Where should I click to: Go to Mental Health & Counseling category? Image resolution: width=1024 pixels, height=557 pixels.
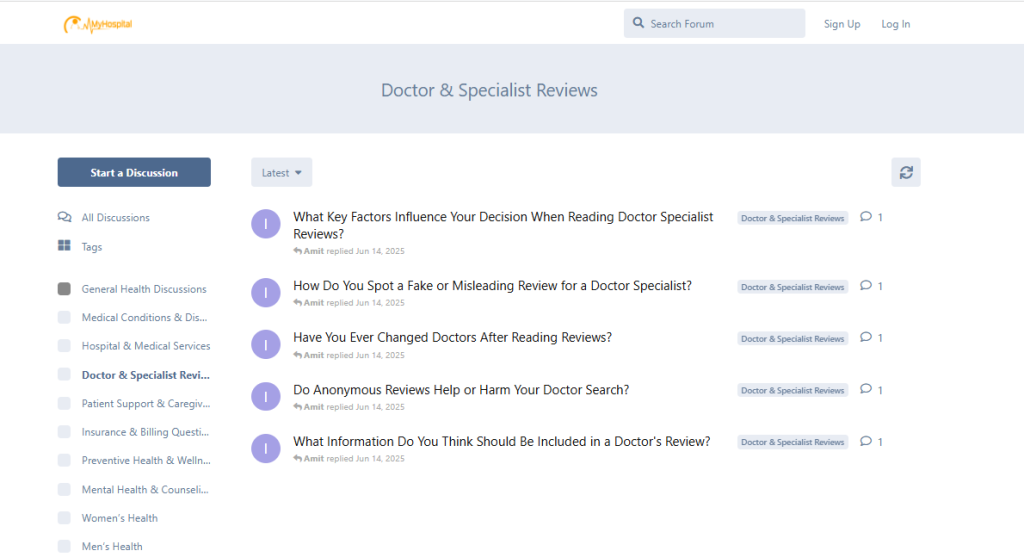click(146, 490)
